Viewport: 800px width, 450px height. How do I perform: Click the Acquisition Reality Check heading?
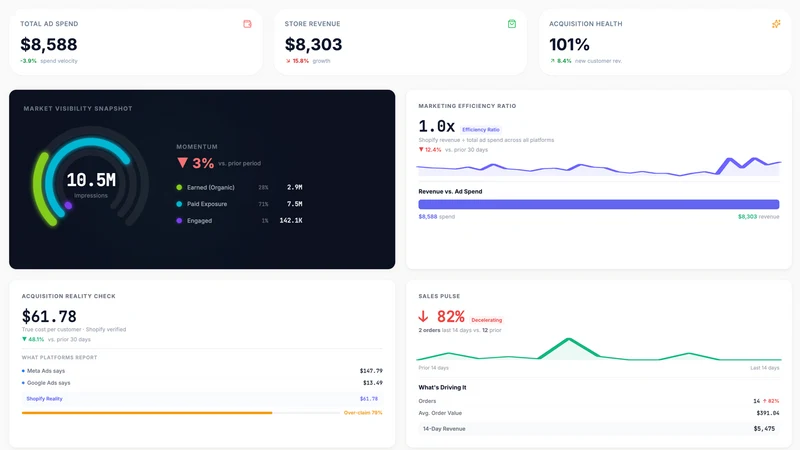[69, 296]
